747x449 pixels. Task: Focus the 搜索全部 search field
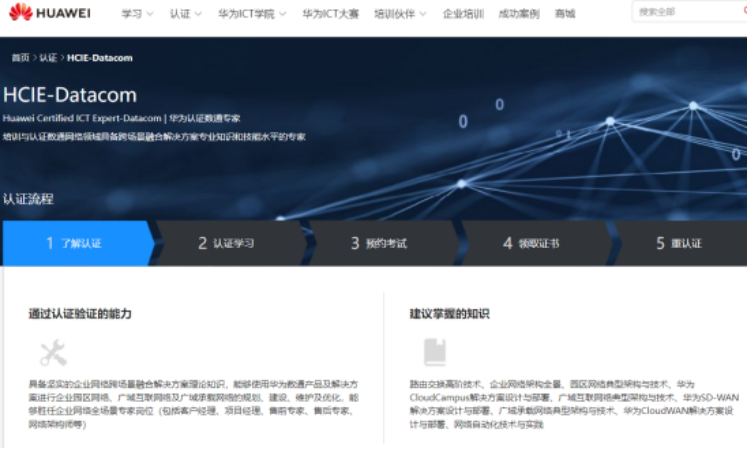click(x=689, y=12)
